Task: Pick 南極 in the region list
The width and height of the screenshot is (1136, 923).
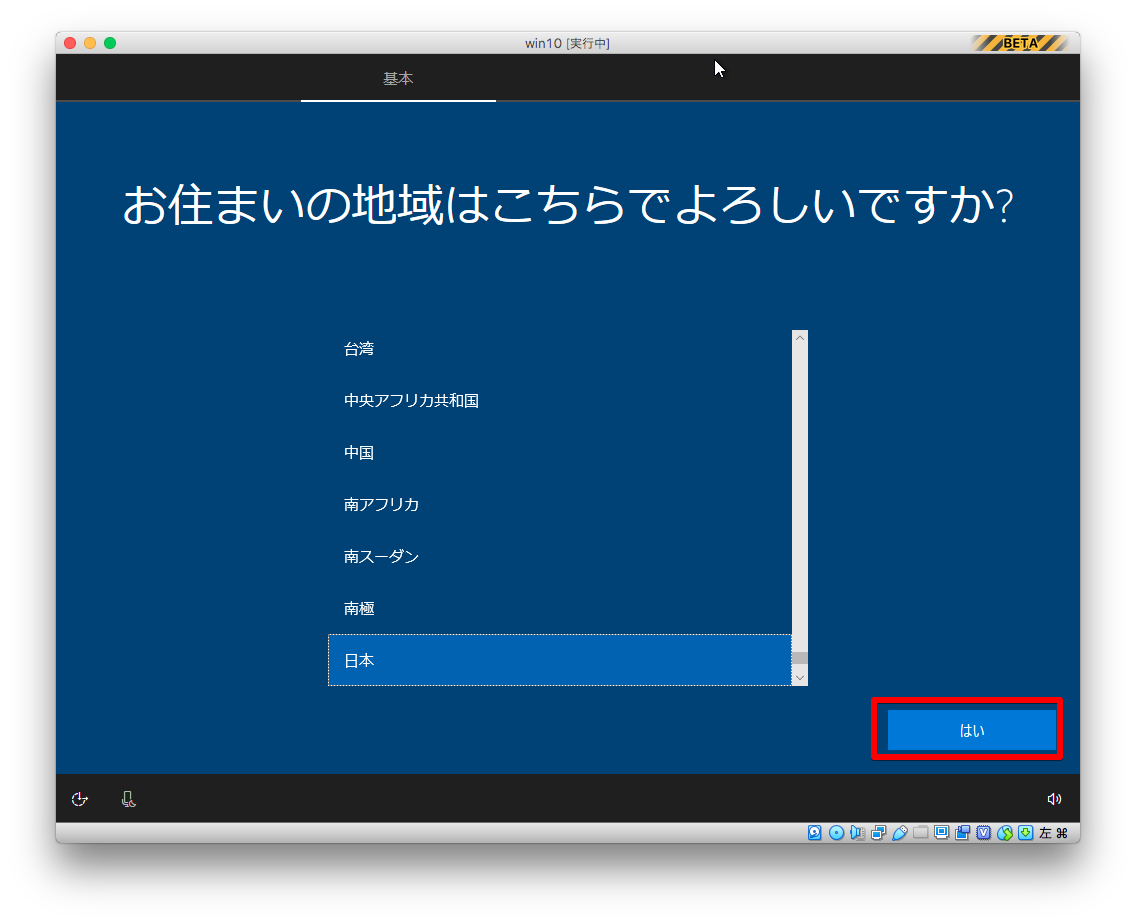Action: point(559,609)
